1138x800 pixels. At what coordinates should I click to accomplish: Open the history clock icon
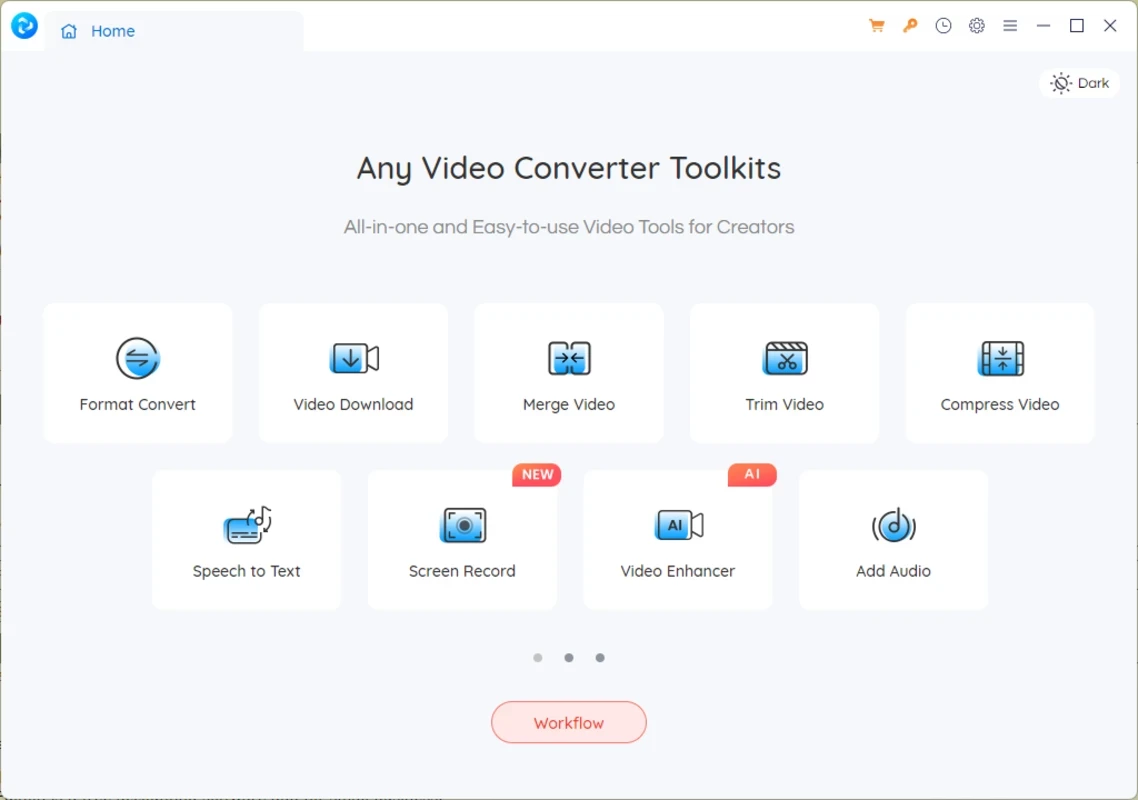click(943, 26)
